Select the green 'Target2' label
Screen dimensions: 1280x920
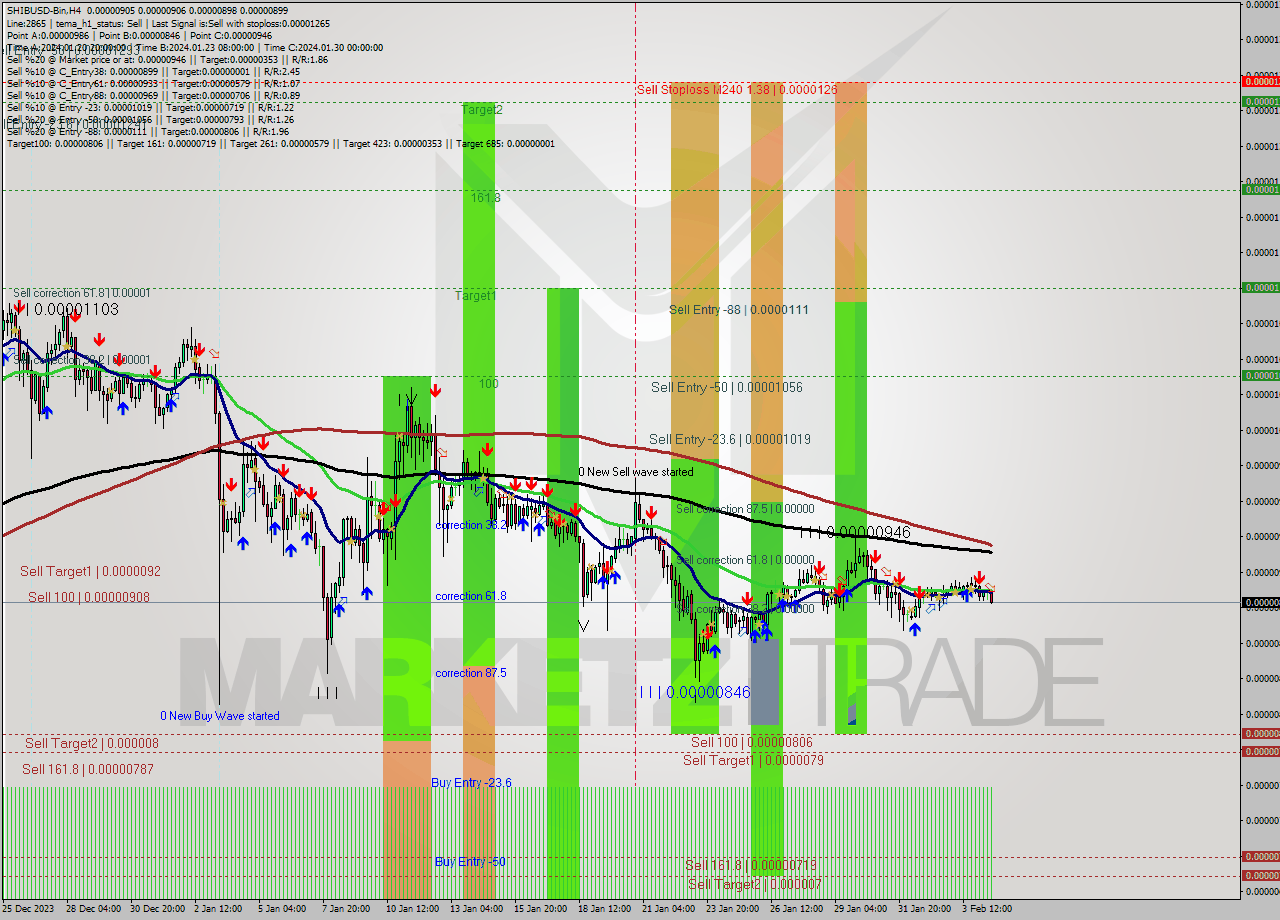pyautogui.click(x=483, y=109)
